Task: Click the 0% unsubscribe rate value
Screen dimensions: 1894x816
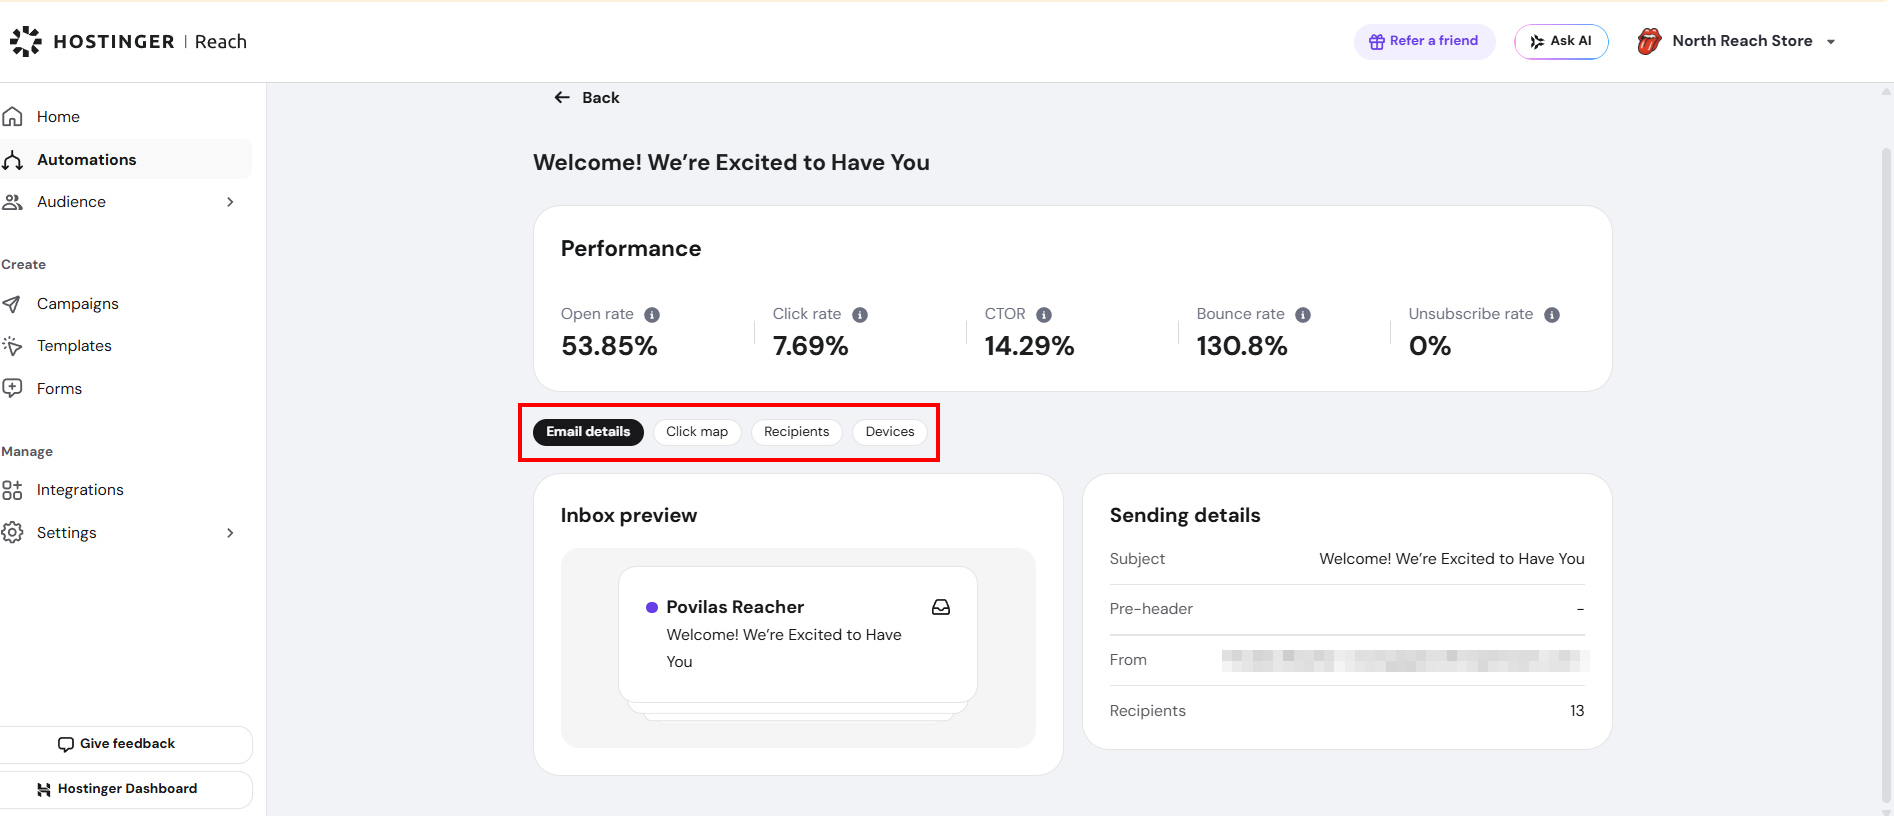Action: [1429, 347]
